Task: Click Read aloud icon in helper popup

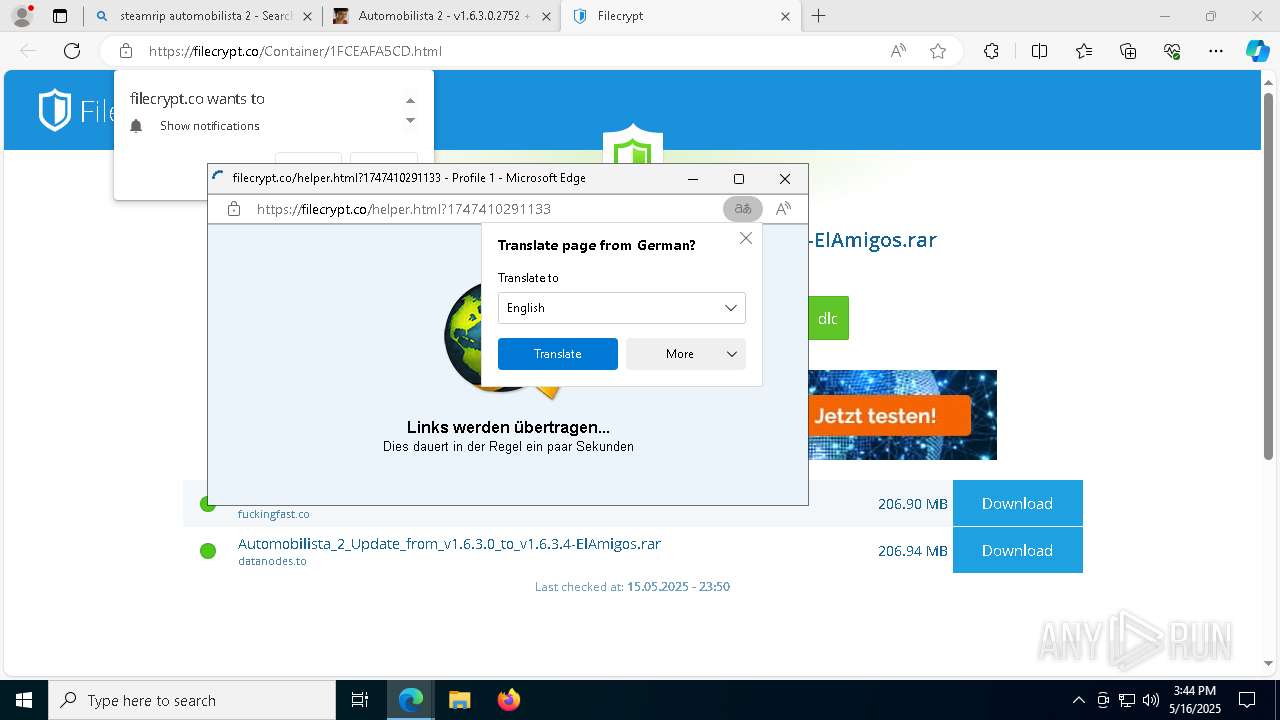Action: click(x=784, y=209)
